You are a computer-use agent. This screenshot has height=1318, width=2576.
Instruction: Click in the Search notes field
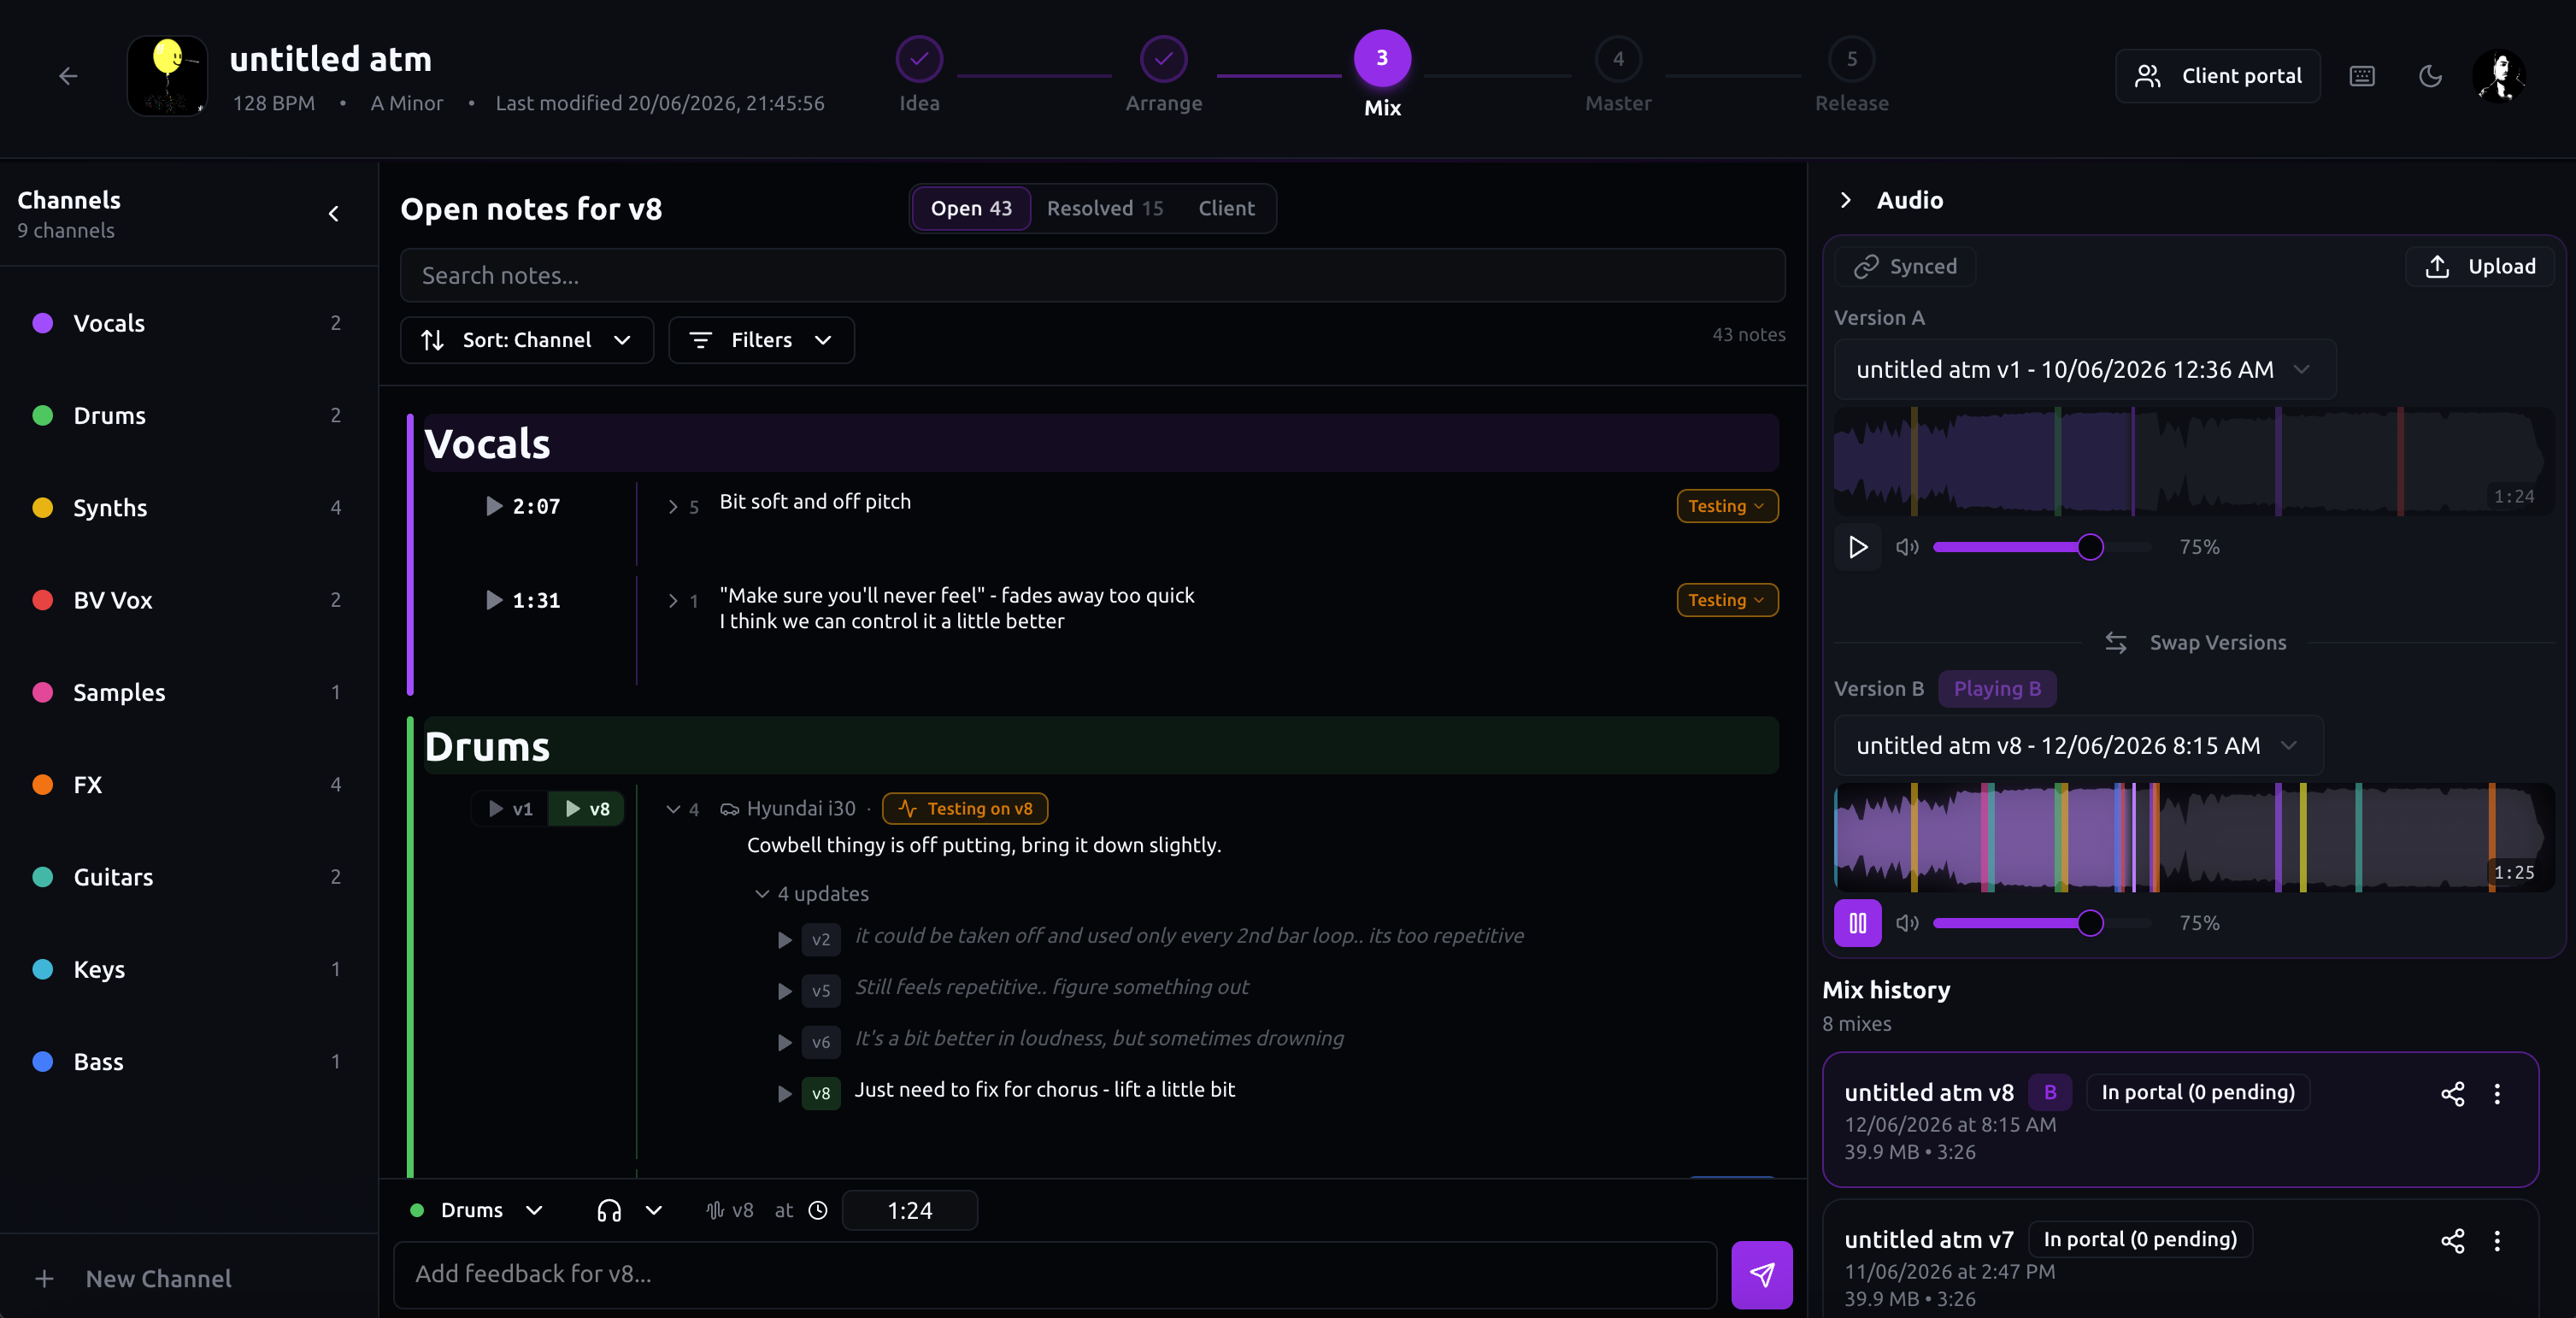coord(1092,276)
